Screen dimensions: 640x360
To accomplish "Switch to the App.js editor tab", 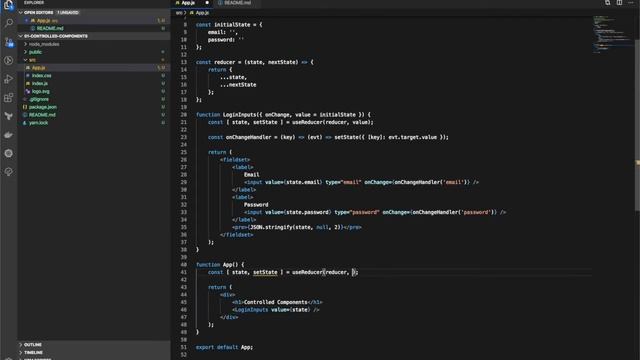I will click(188, 3).
